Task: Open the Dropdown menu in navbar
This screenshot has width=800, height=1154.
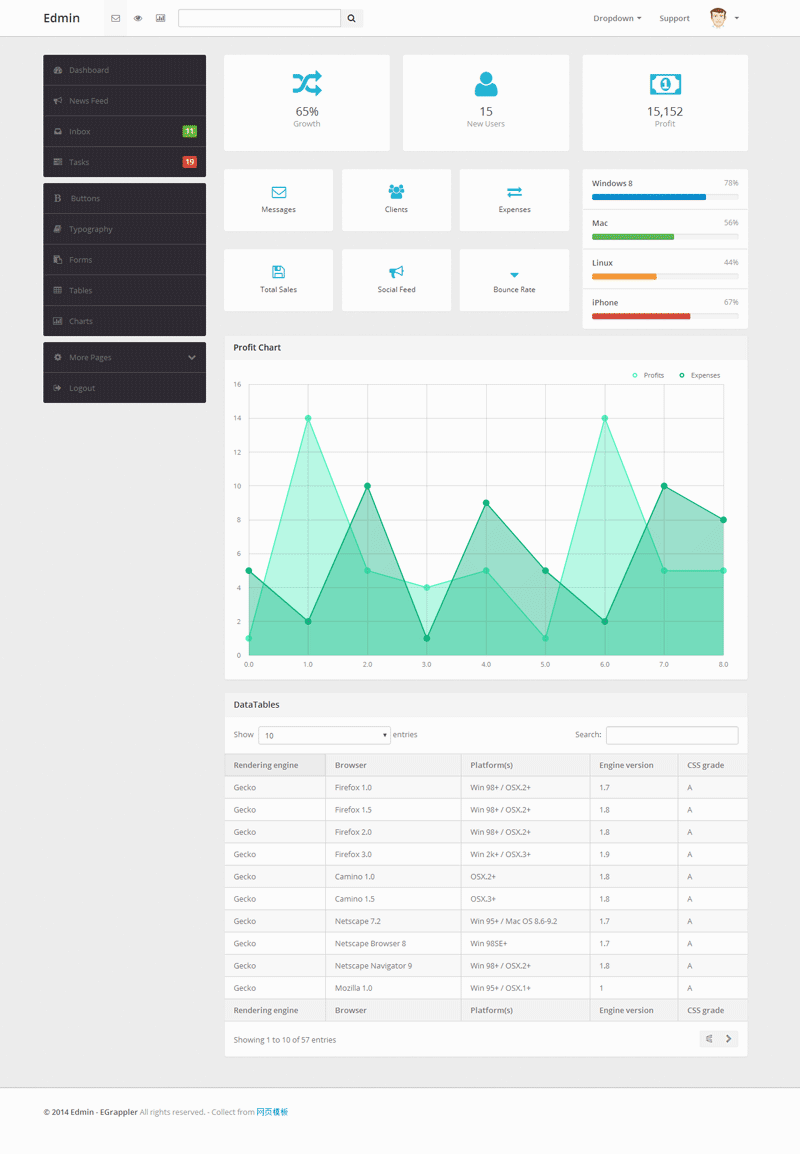Action: 617,18
